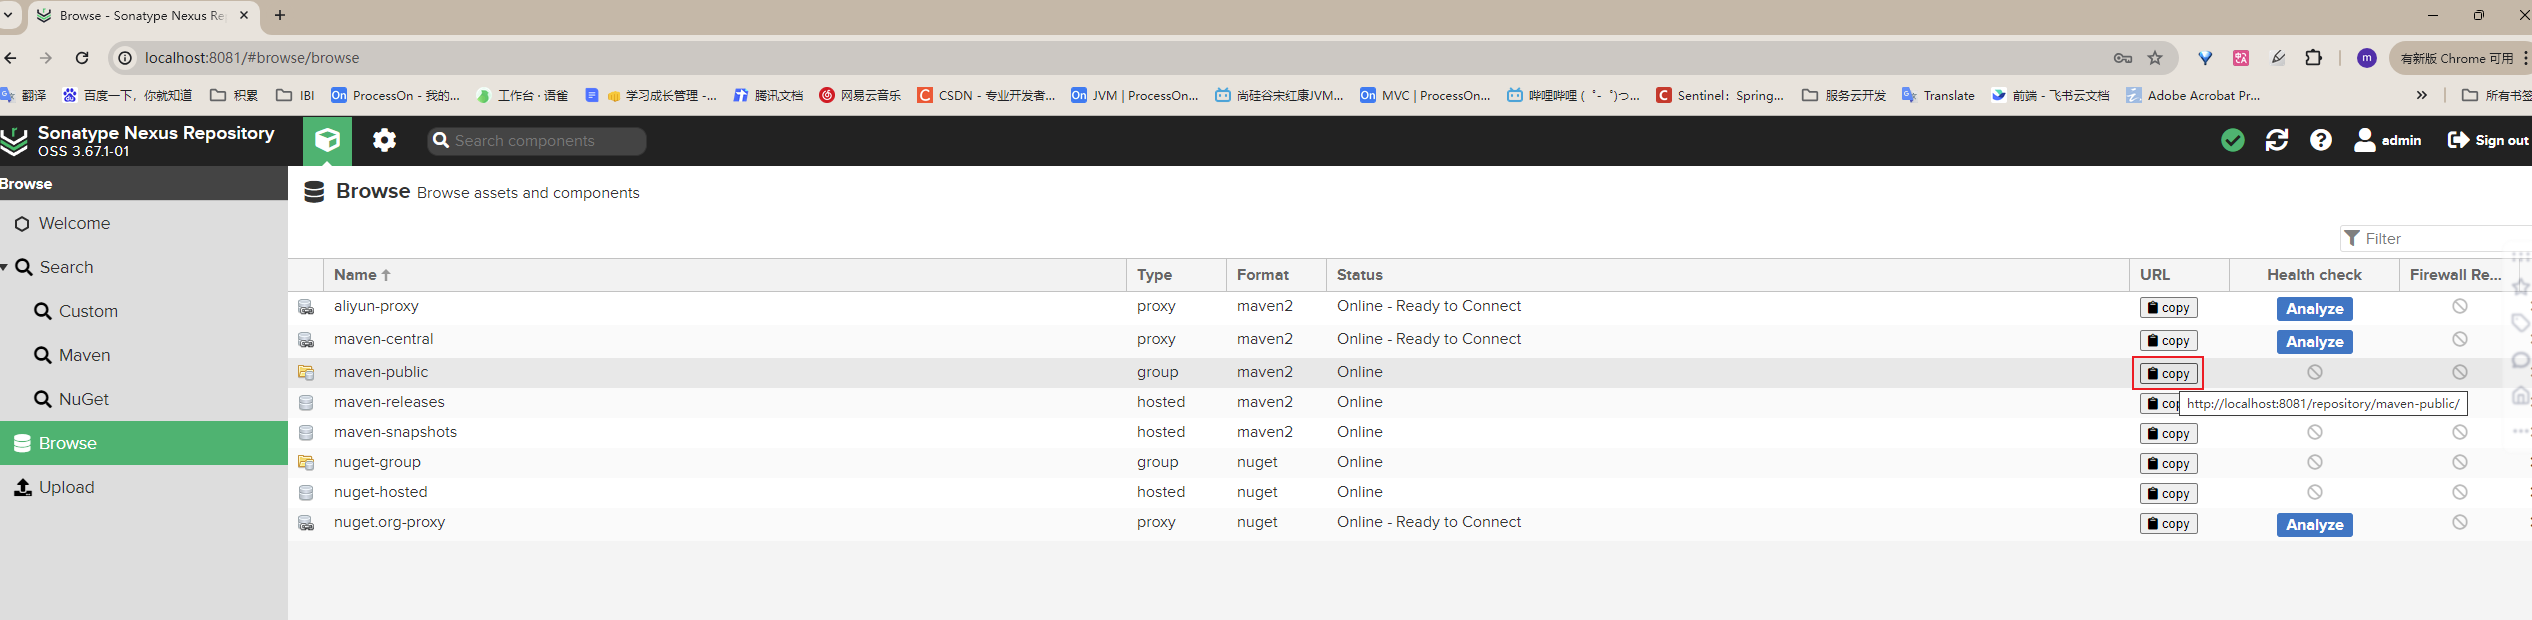
Task: Copy URL of maven-public repository
Action: point(2168,373)
